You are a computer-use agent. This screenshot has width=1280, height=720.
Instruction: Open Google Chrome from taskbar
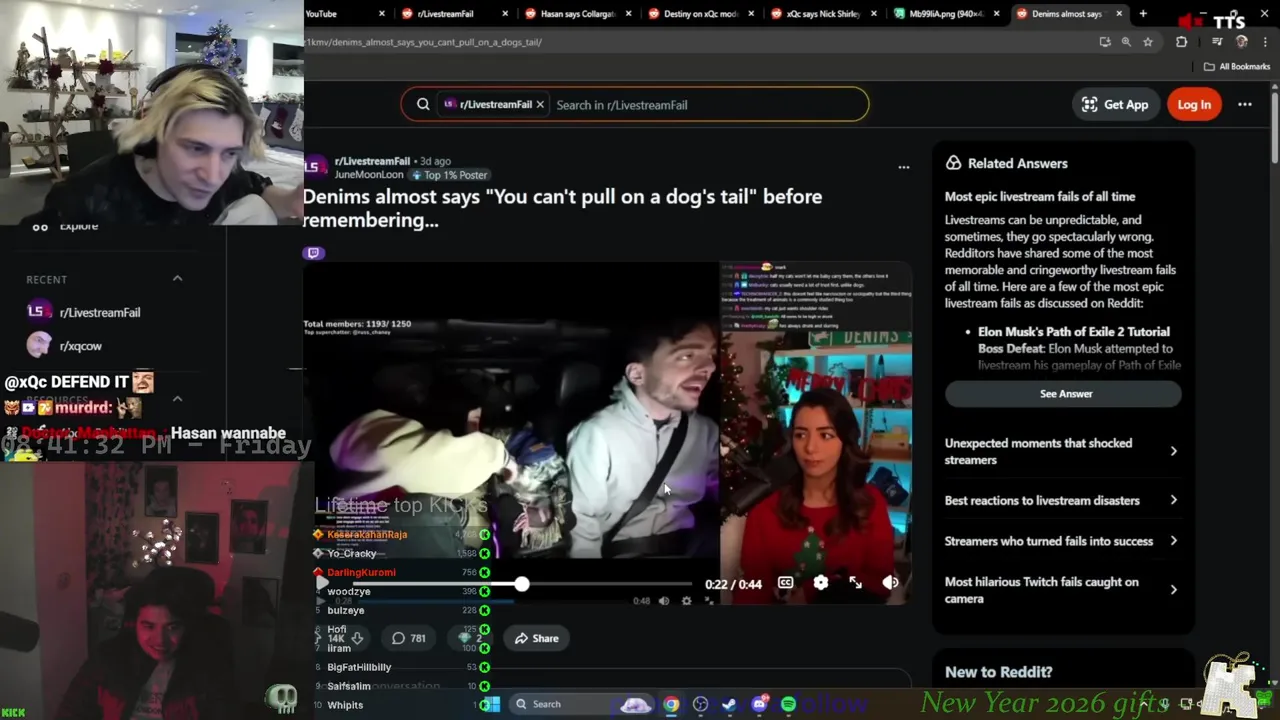click(x=671, y=704)
